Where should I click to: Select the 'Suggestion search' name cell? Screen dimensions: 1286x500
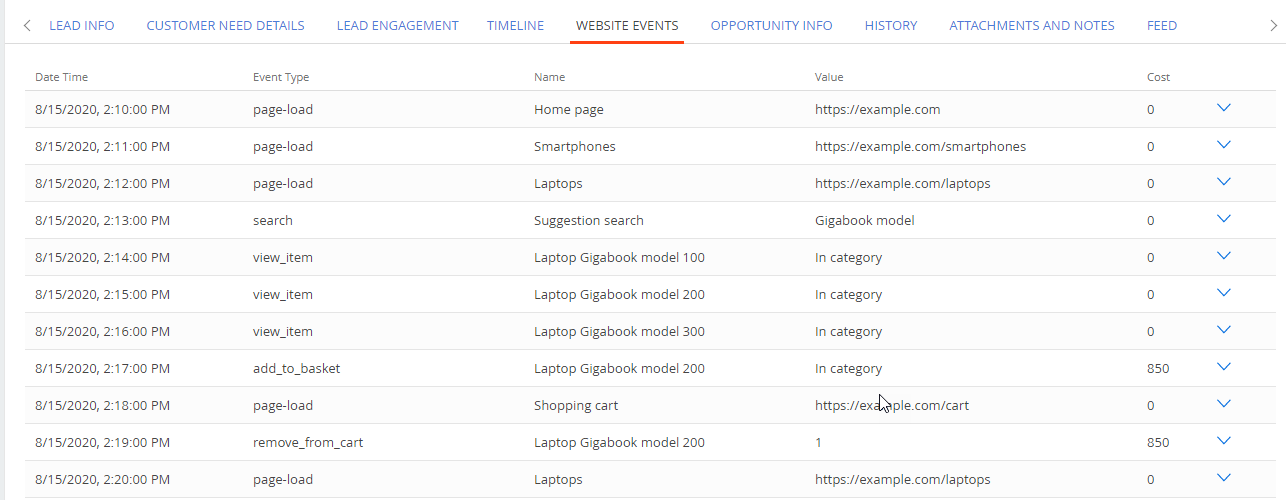pyautogui.click(x=589, y=221)
